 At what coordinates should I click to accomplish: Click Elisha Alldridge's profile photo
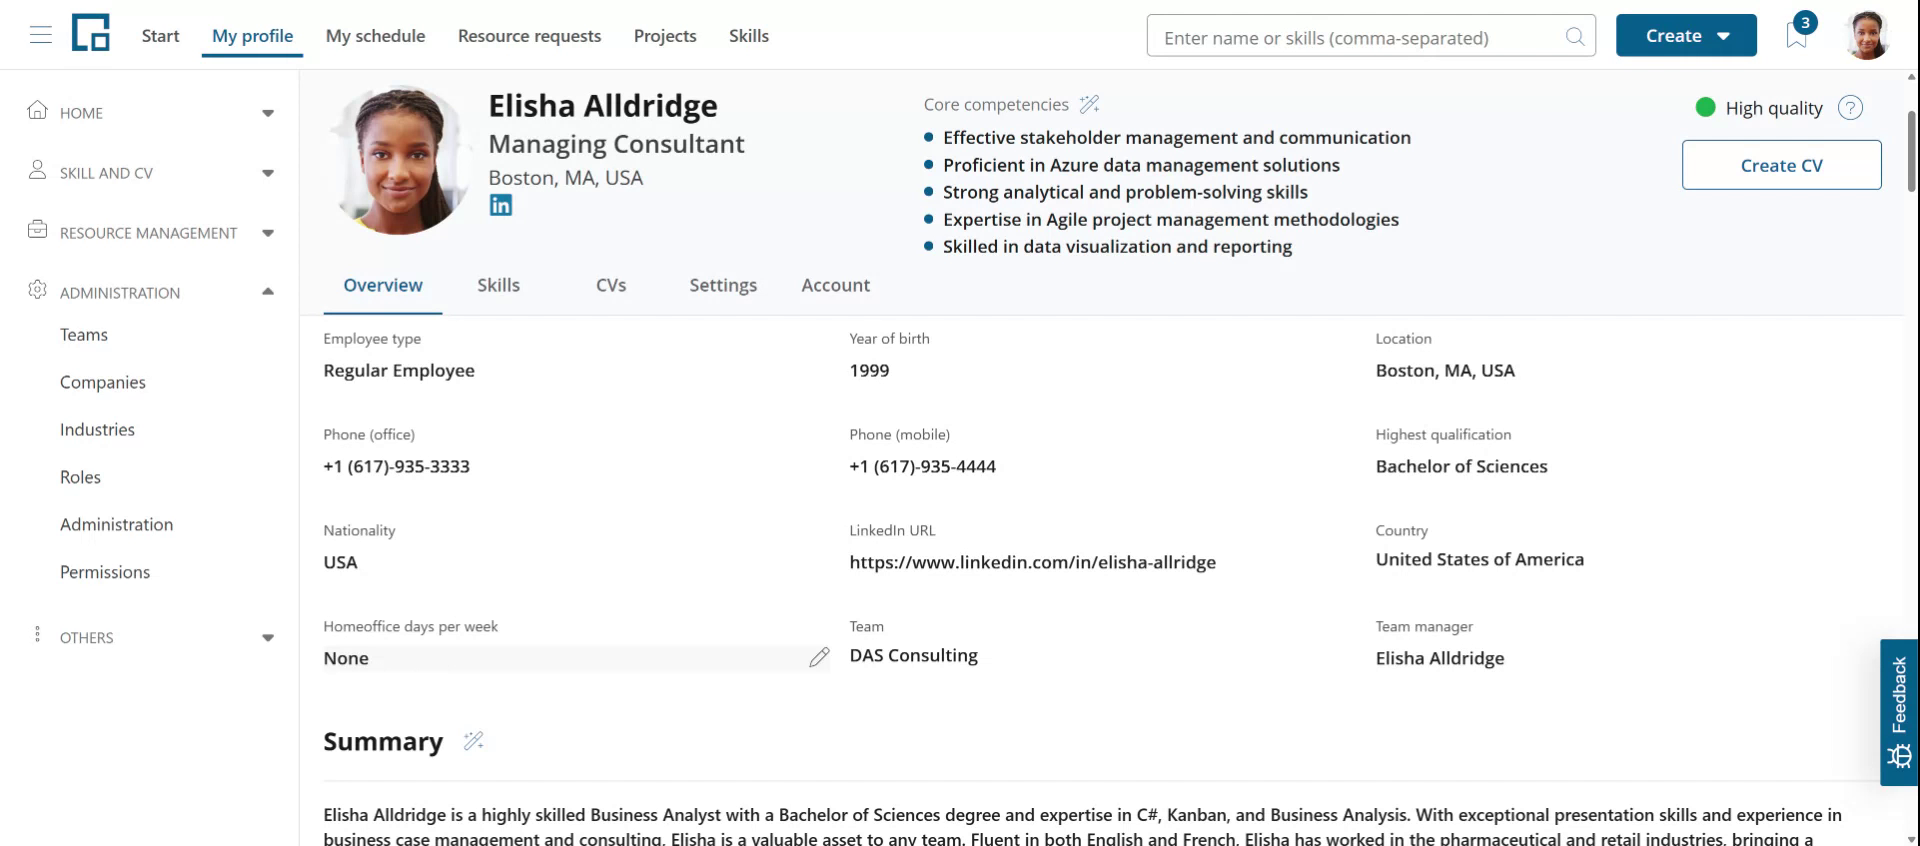tap(399, 160)
